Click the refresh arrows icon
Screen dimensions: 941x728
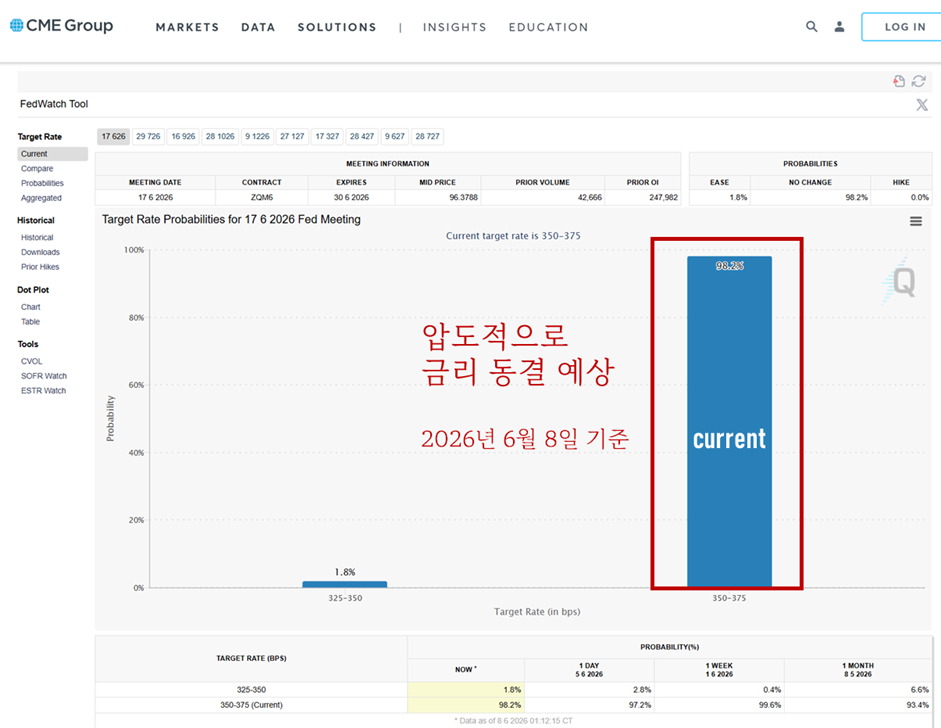(919, 81)
